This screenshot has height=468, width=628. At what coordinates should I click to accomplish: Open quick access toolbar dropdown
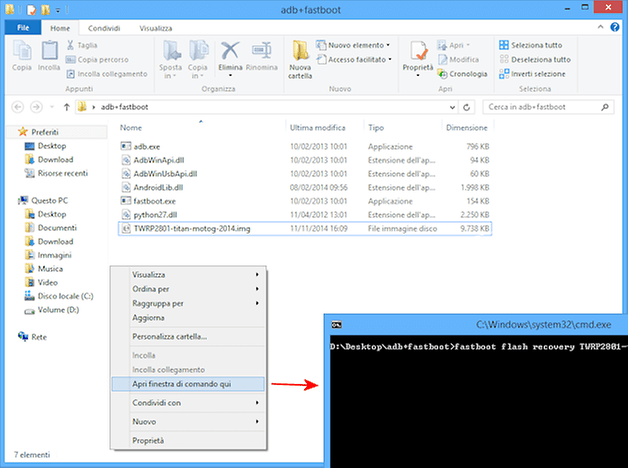[58, 9]
